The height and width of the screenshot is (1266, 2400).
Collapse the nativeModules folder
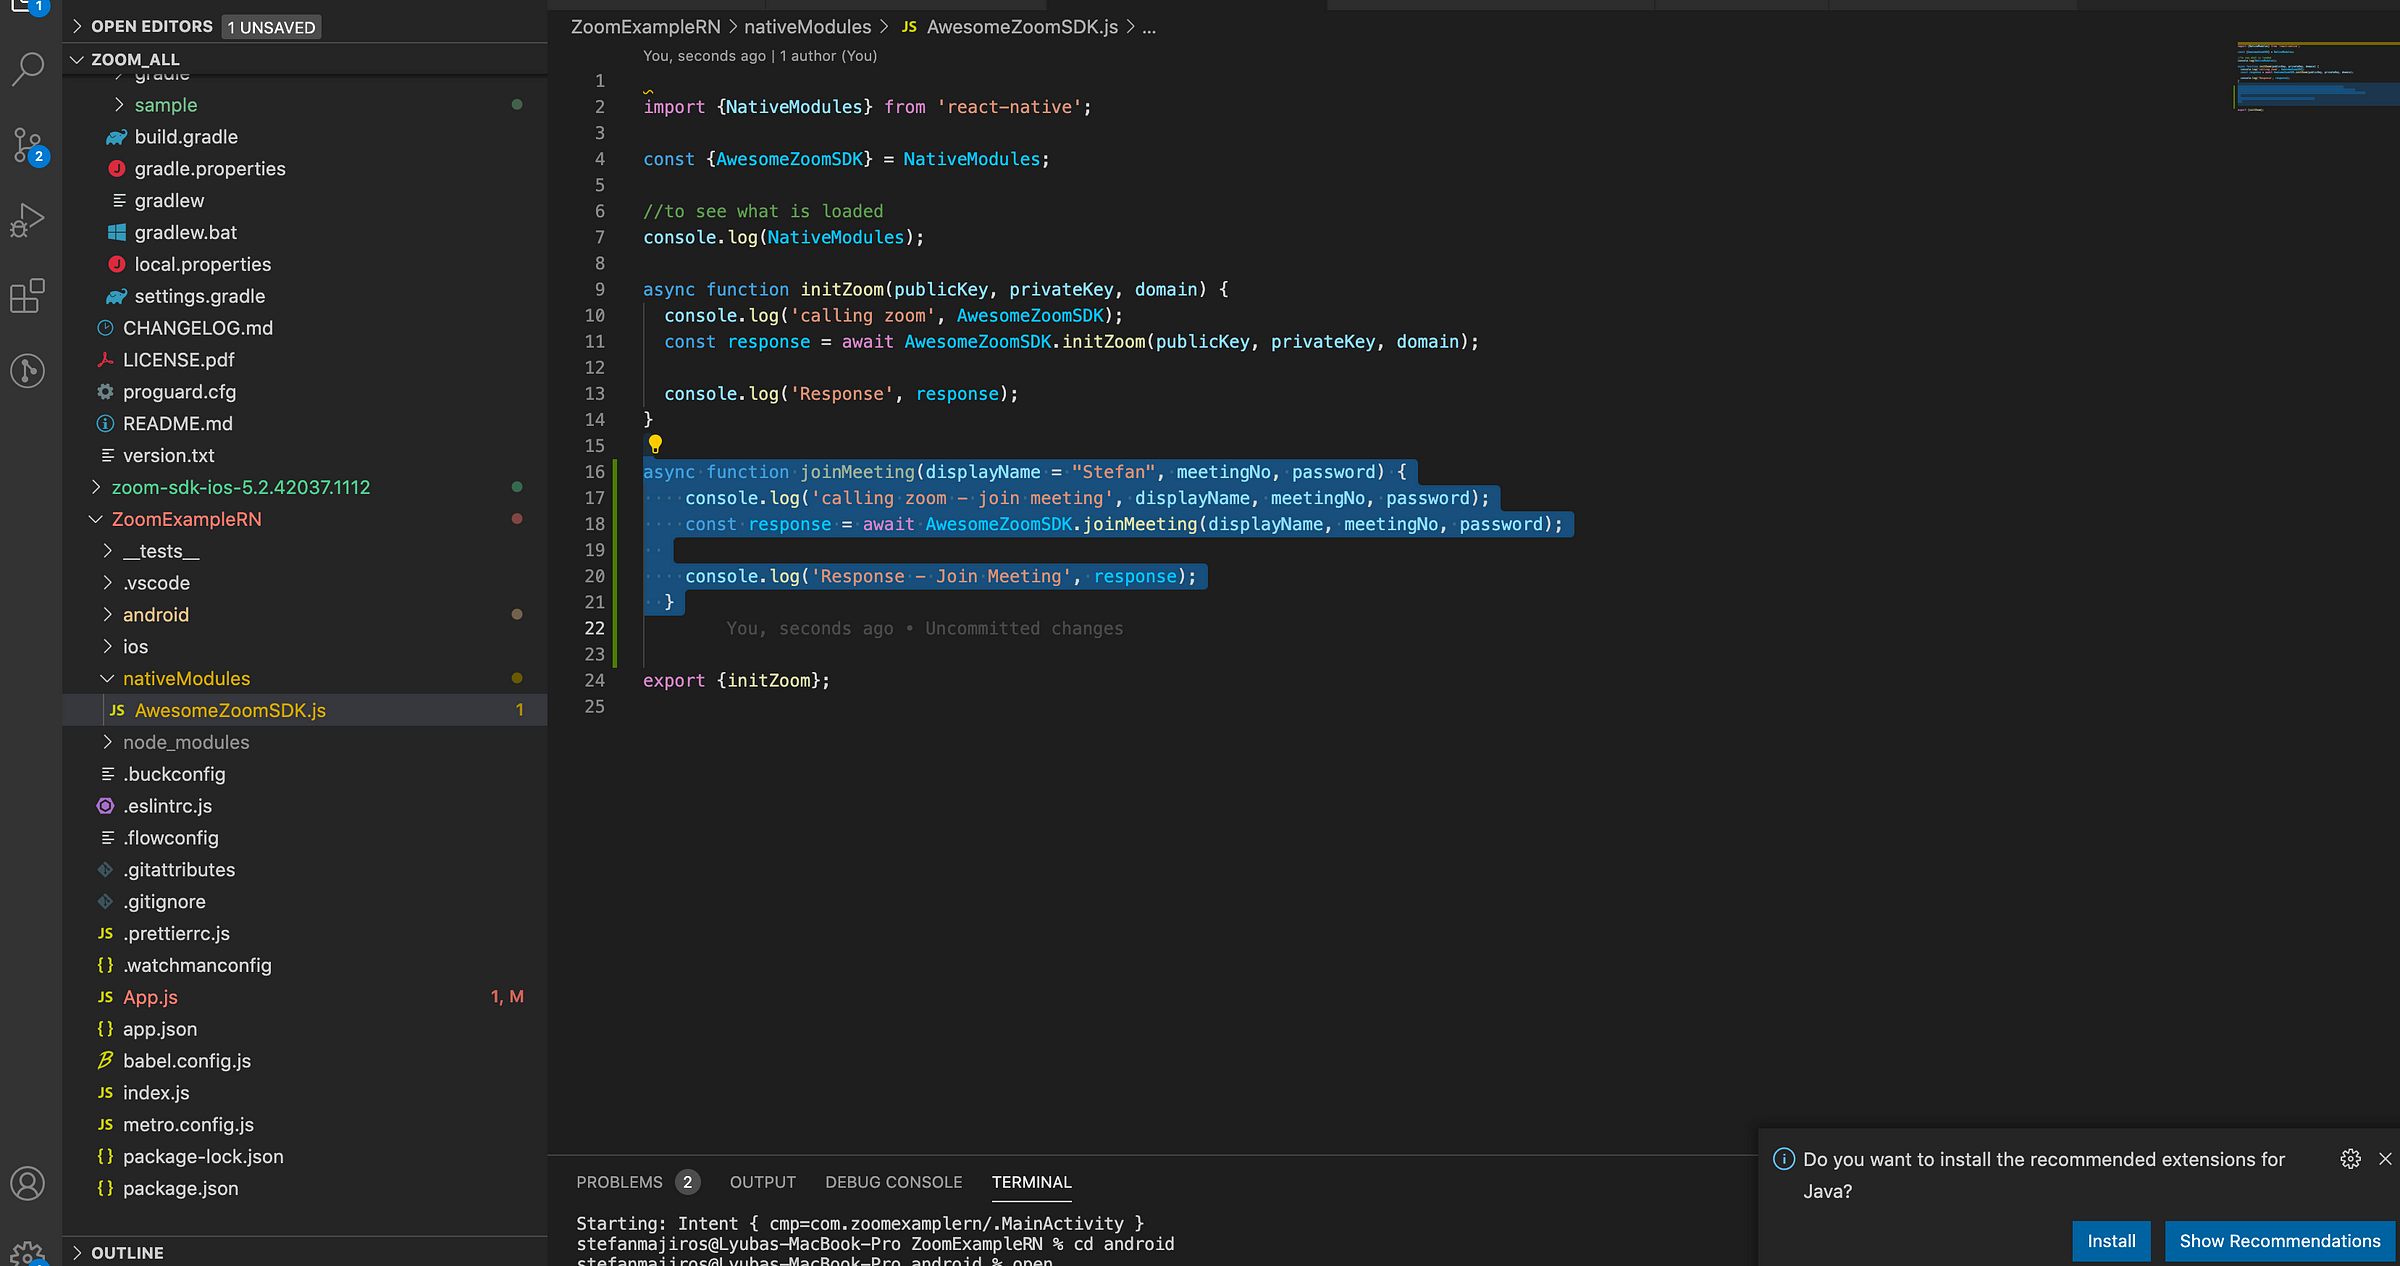coord(186,678)
